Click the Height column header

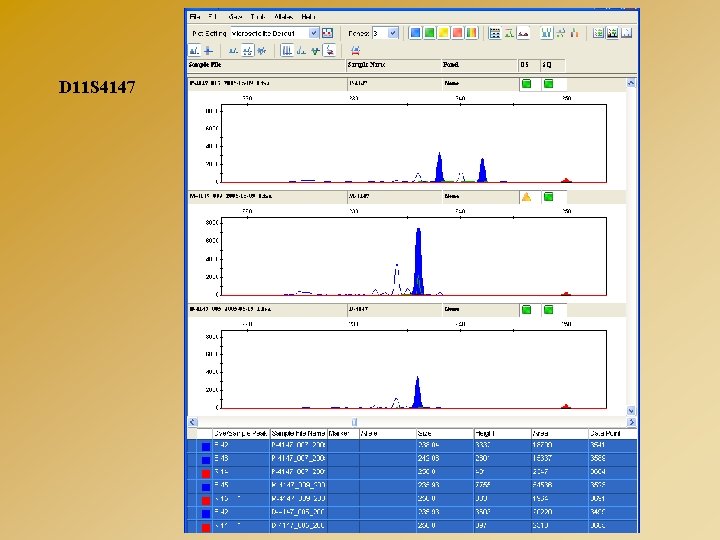pyautogui.click(x=502, y=433)
